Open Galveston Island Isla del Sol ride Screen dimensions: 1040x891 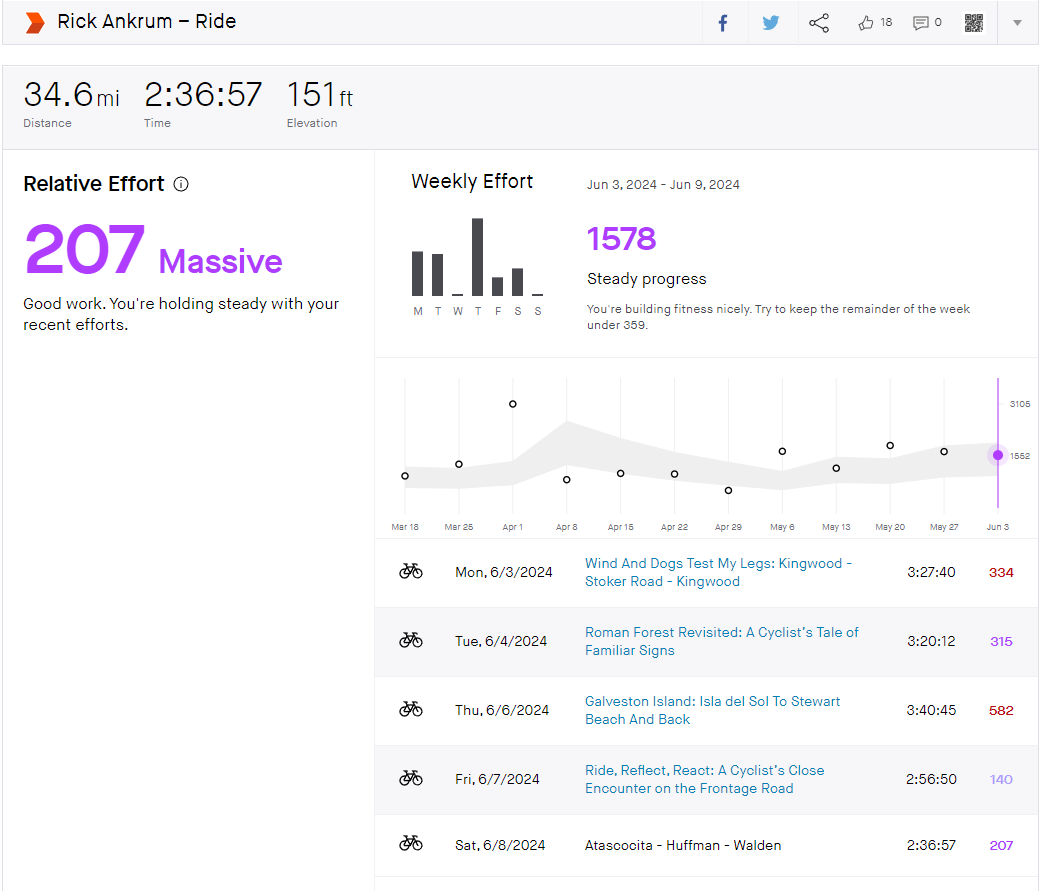pyautogui.click(x=712, y=710)
